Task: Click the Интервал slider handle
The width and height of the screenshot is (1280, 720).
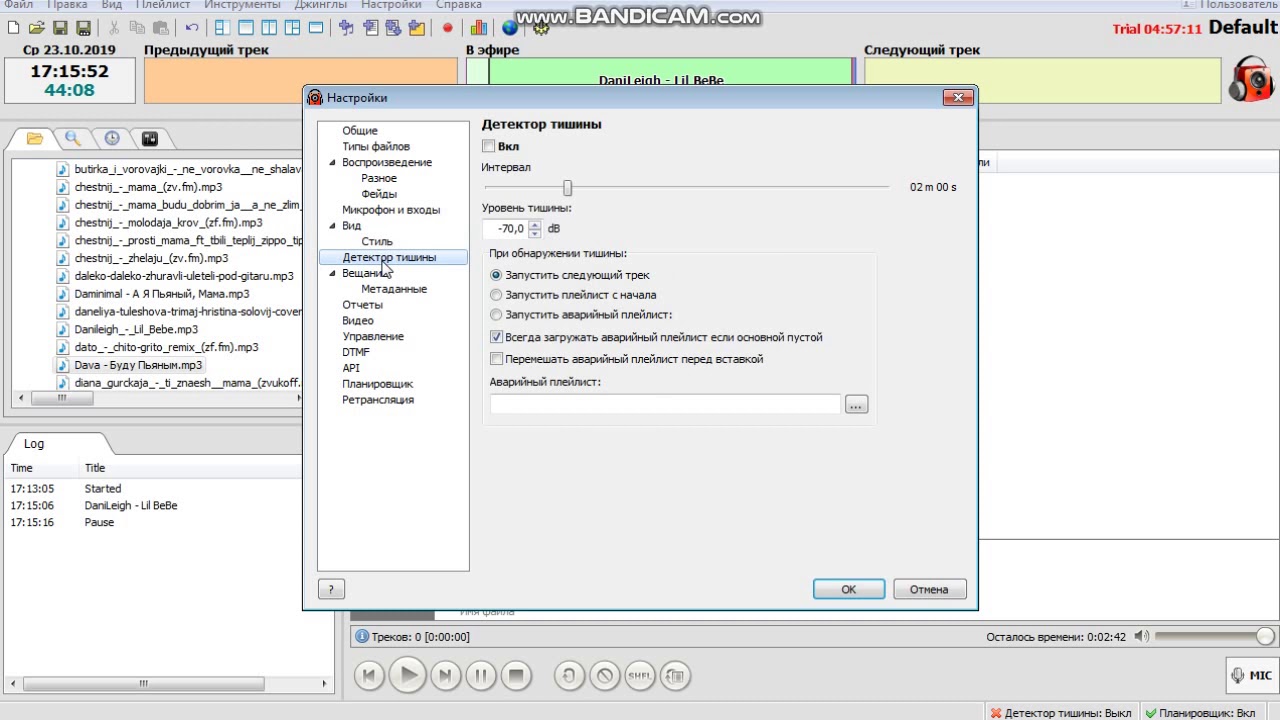Action: coord(567,188)
